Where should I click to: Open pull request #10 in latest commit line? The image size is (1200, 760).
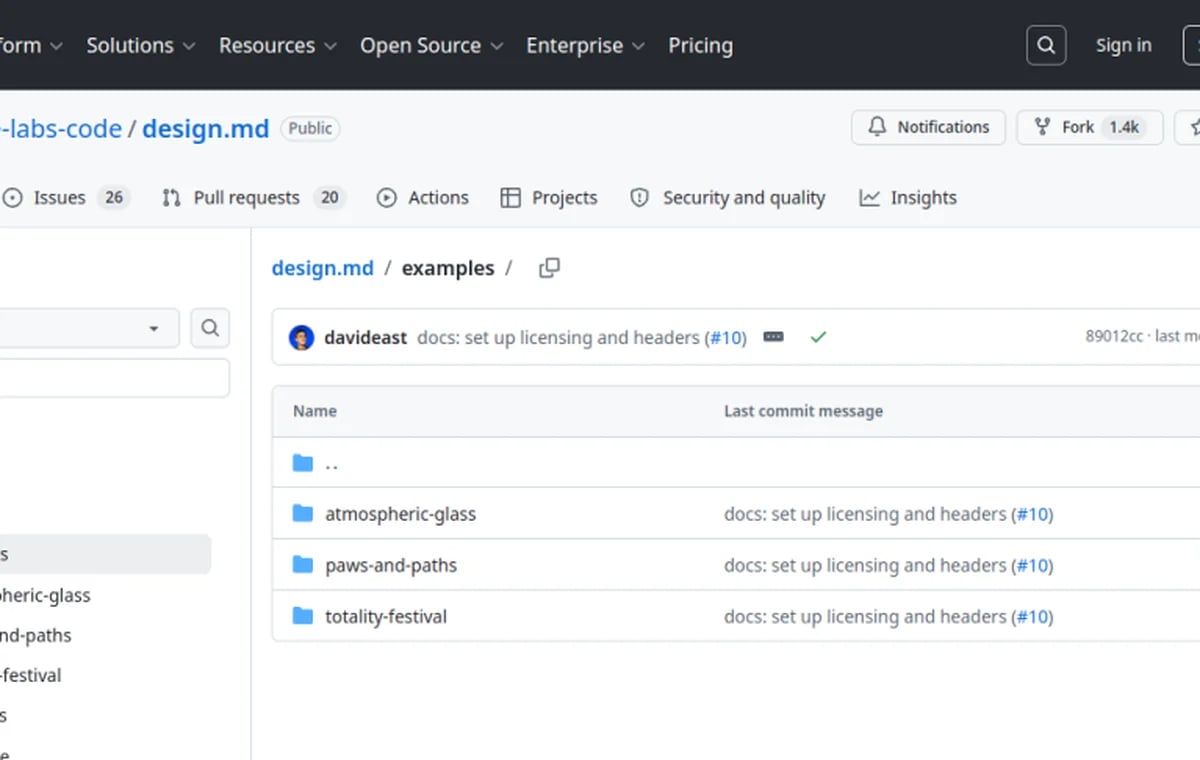pyautogui.click(x=726, y=337)
